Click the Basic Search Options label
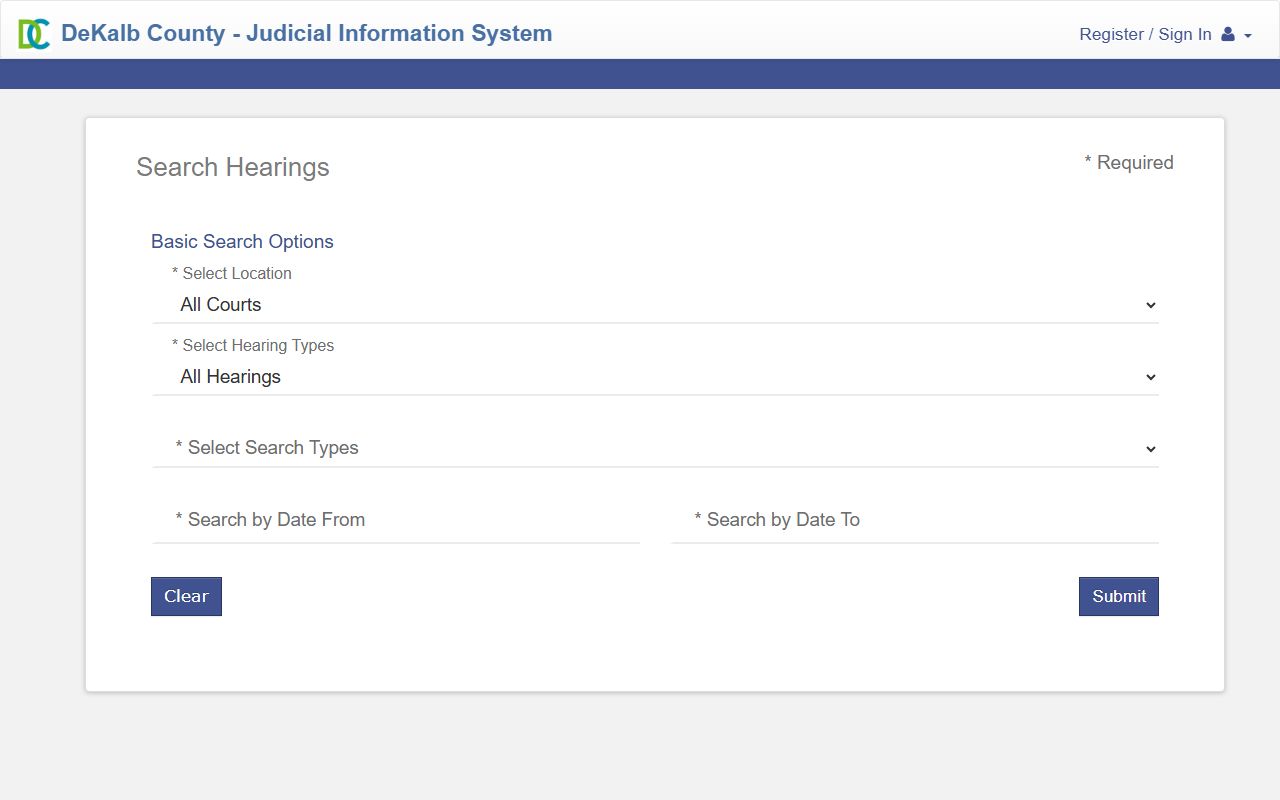This screenshot has height=800, width=1280. point(242,241)
